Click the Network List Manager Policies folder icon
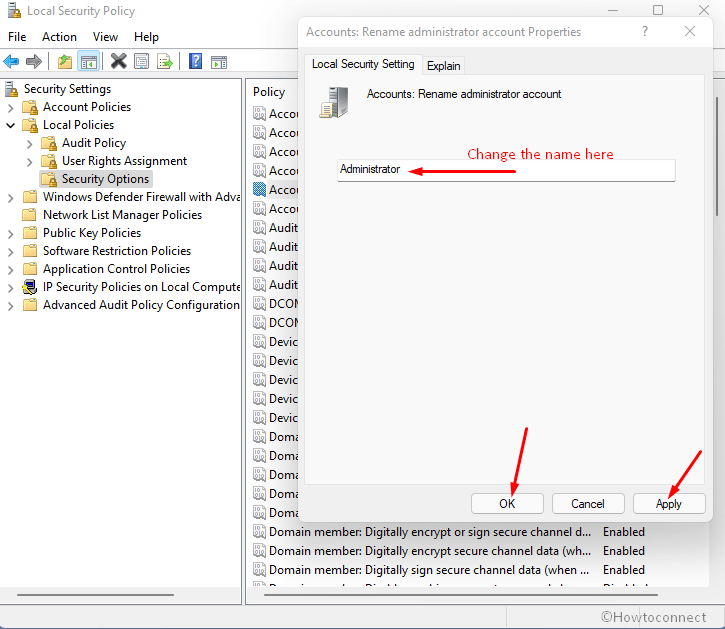725x629 pixels. [x=30, y=215]
